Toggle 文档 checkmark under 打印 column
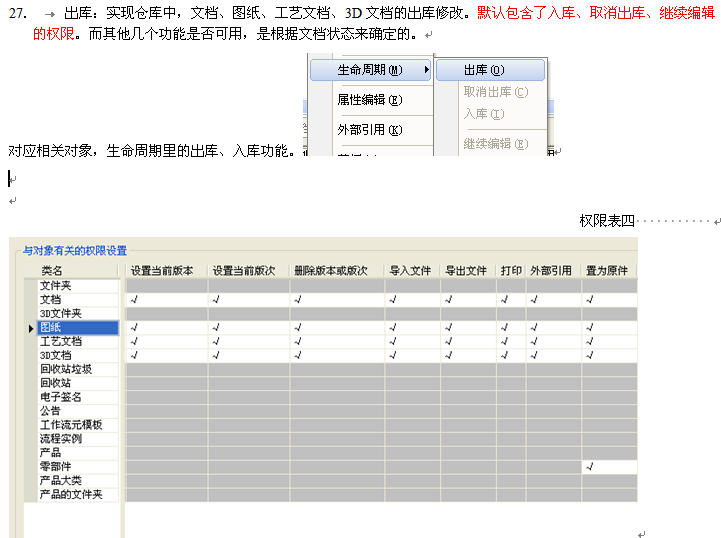Image resolution: width=721 pixels, height=538 pixels. coord(510,299)
